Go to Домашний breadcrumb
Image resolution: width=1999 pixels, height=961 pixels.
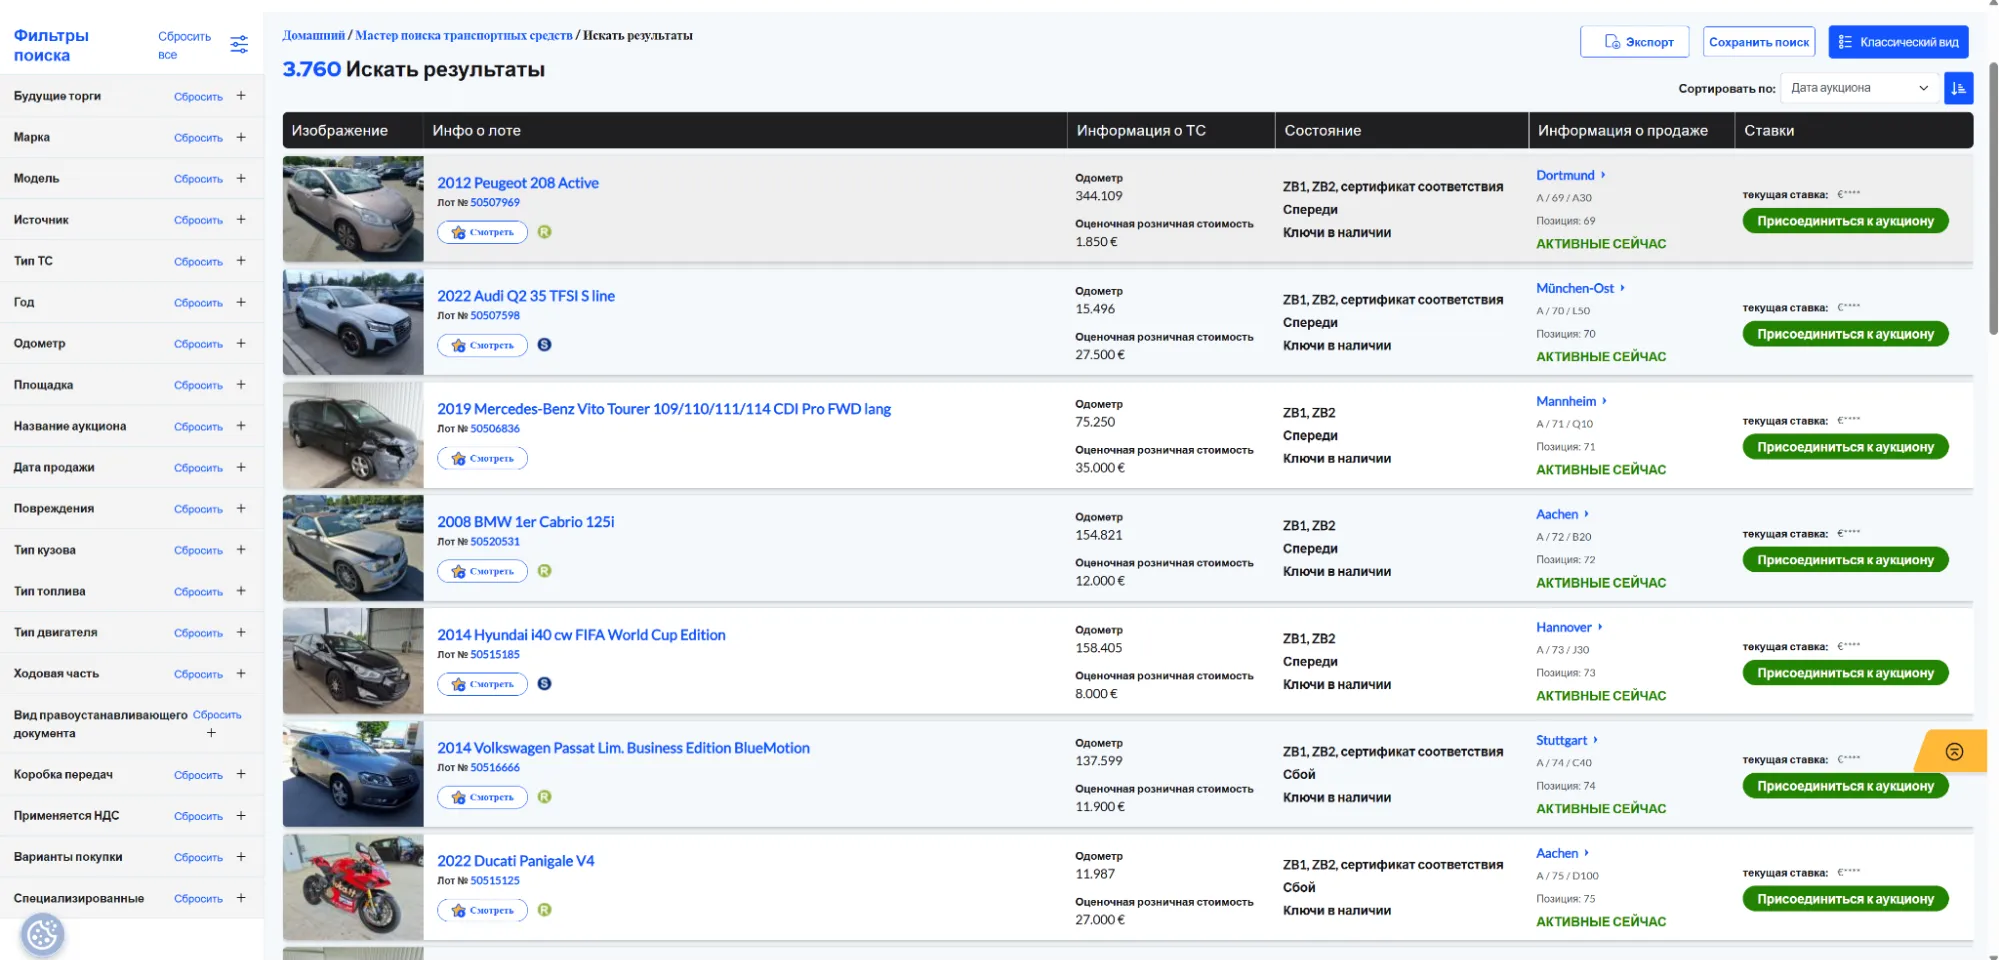[x=313, y=36]
